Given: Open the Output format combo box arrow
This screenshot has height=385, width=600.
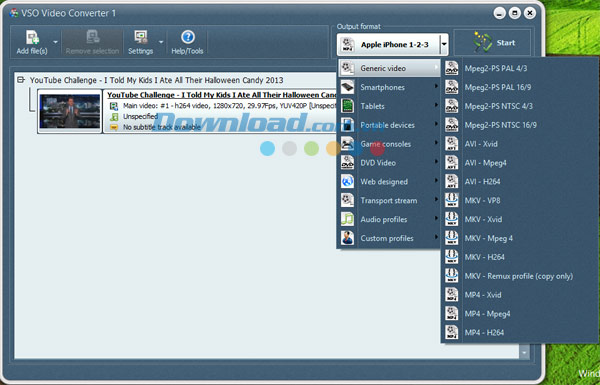Looking at the screenshot, I should pos(444,44).
